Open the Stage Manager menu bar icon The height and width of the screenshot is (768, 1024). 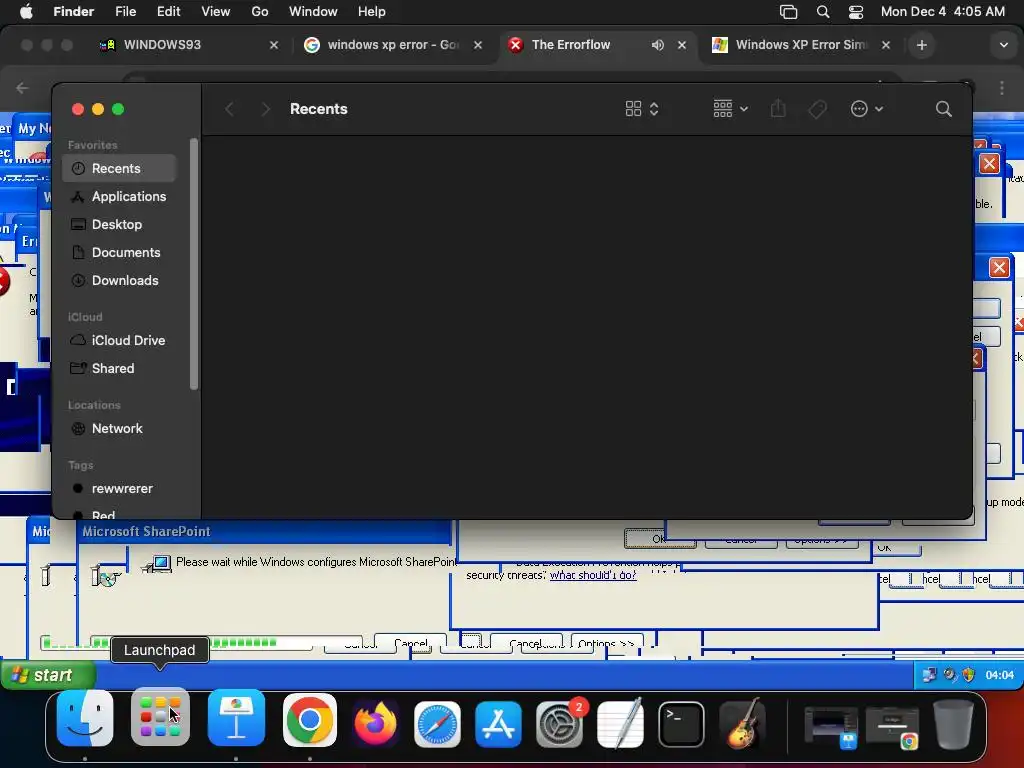[788, 12]
